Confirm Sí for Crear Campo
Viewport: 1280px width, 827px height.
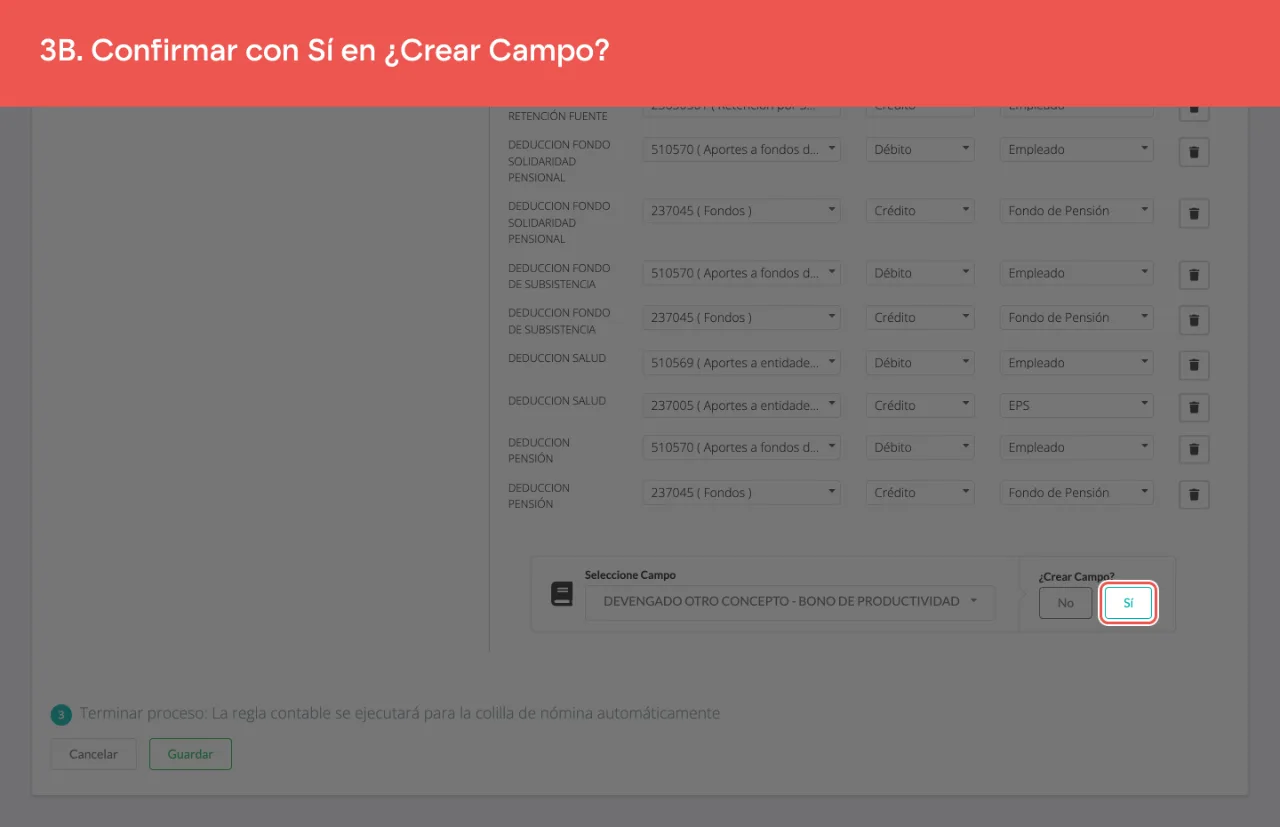(x=1128, y=603)
